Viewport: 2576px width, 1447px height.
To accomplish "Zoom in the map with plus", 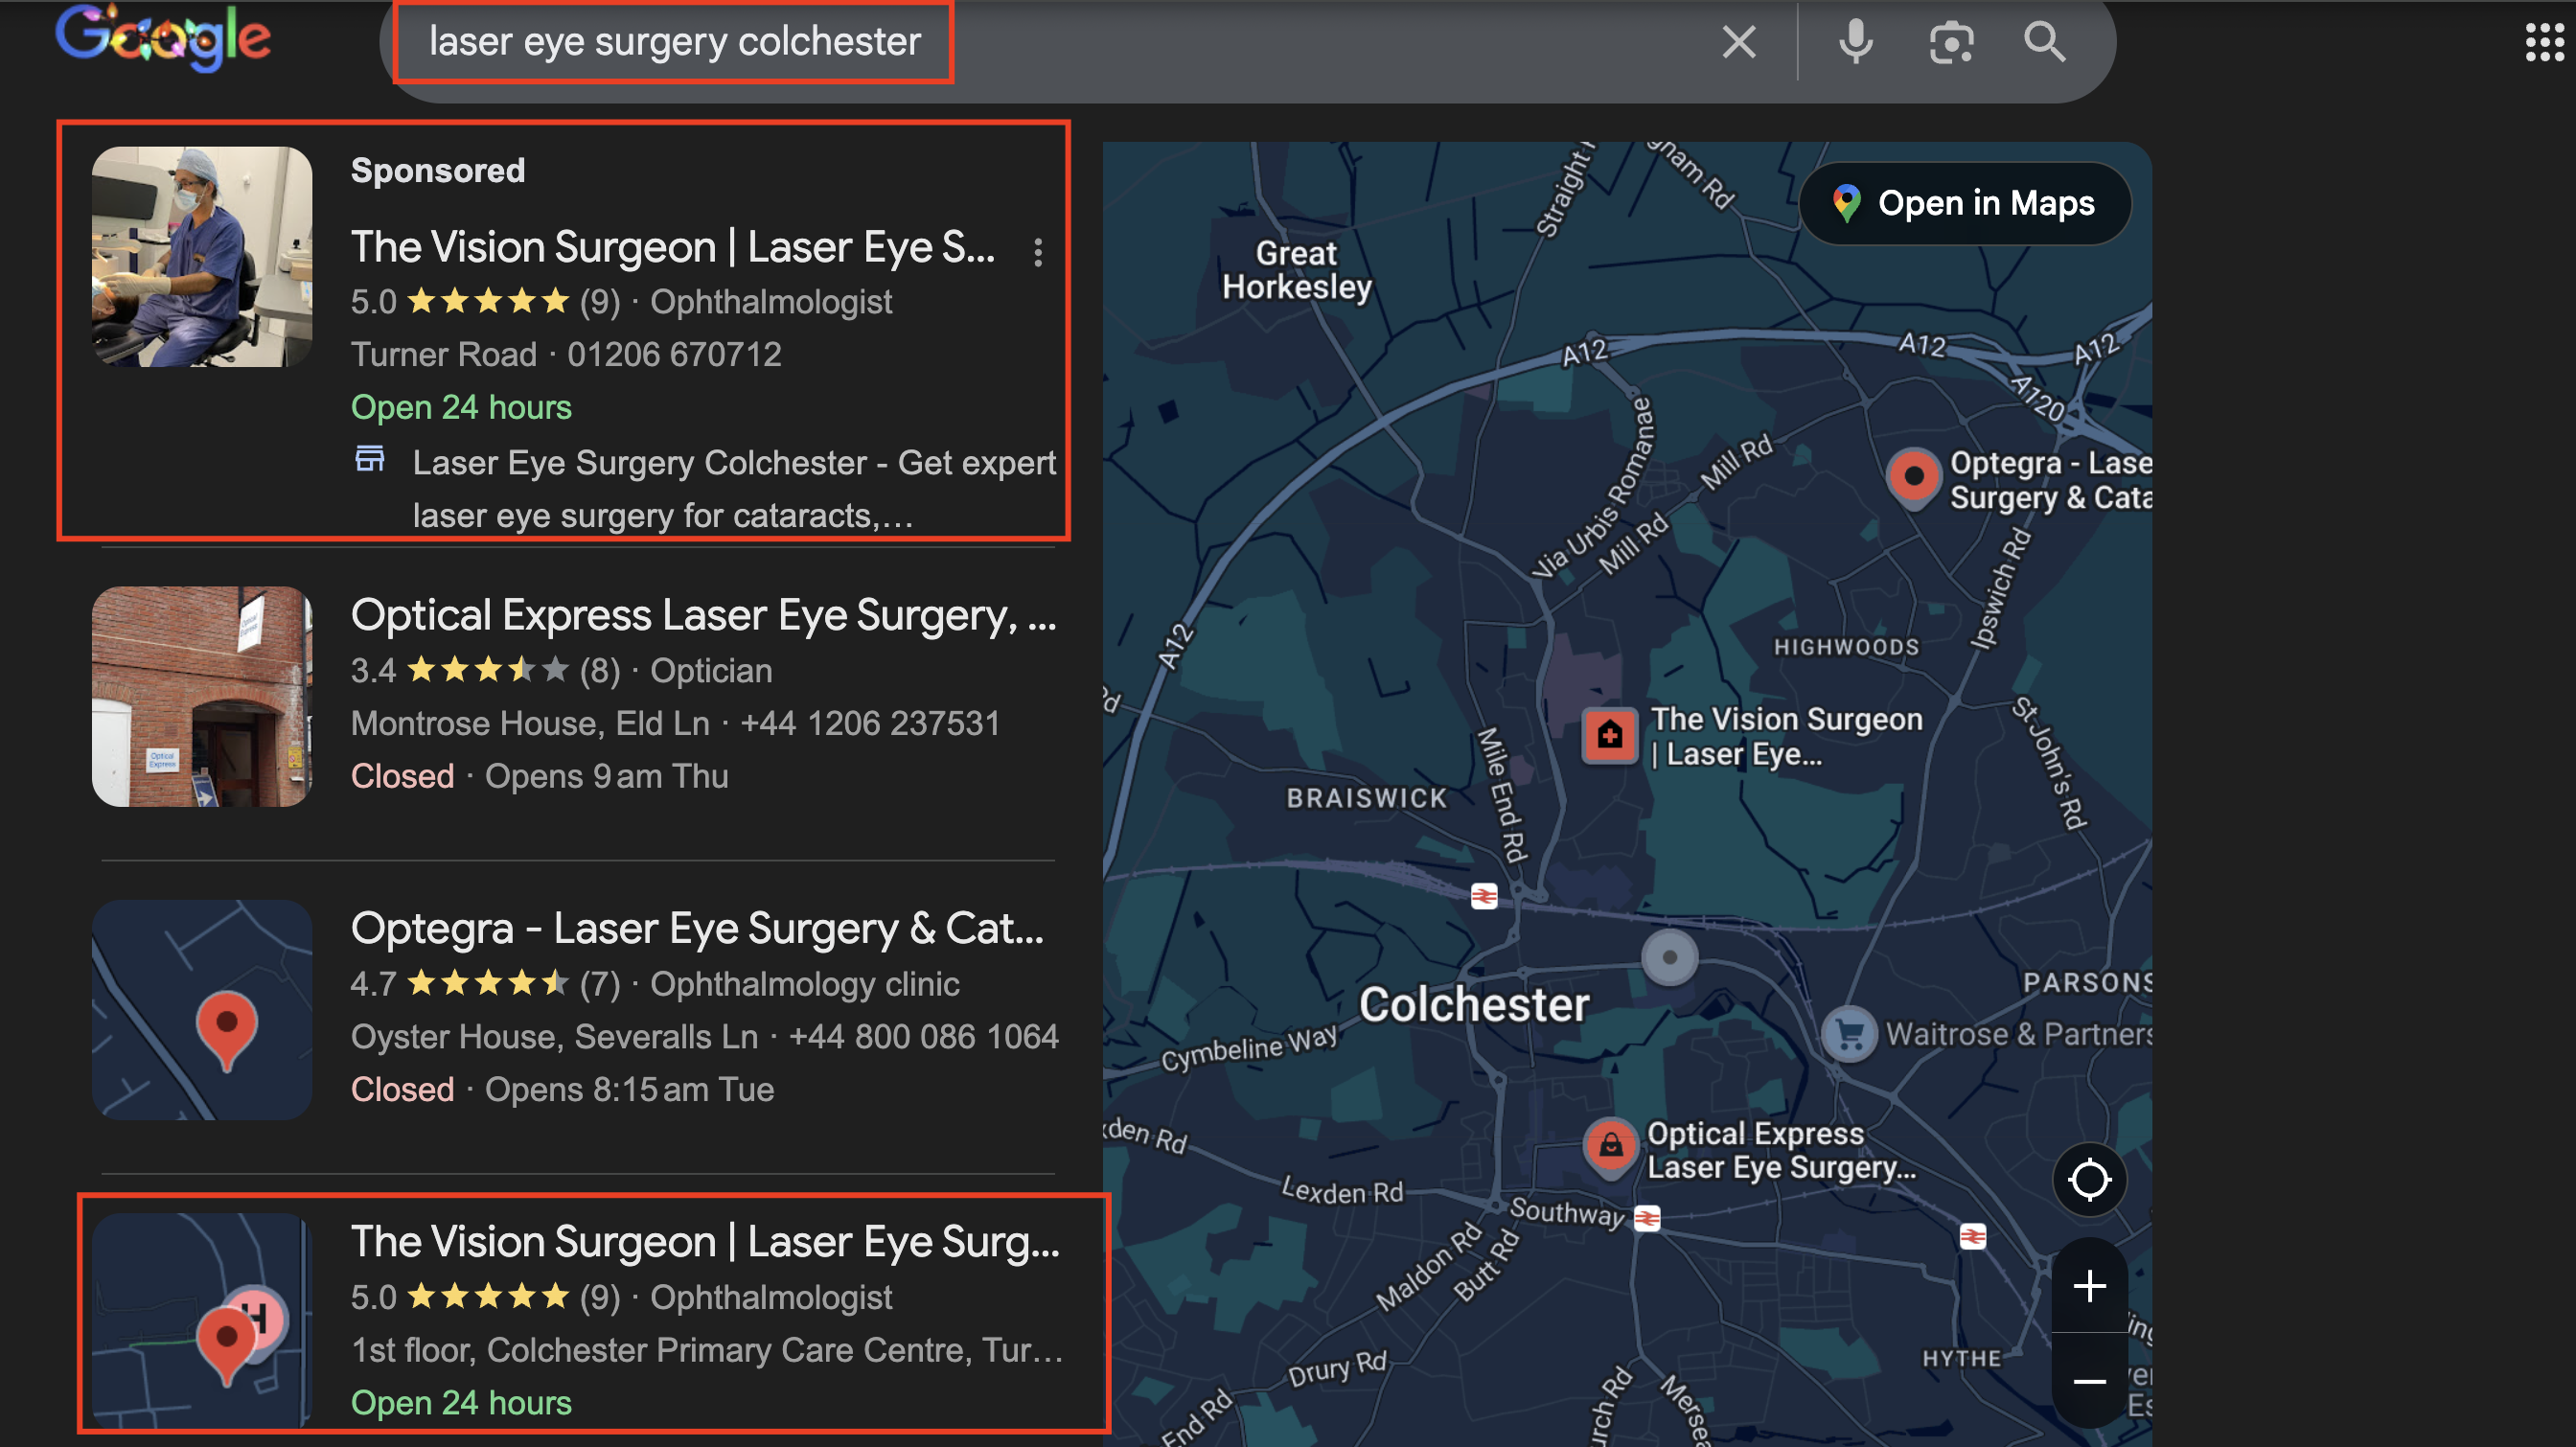I will (2089, 1286).
